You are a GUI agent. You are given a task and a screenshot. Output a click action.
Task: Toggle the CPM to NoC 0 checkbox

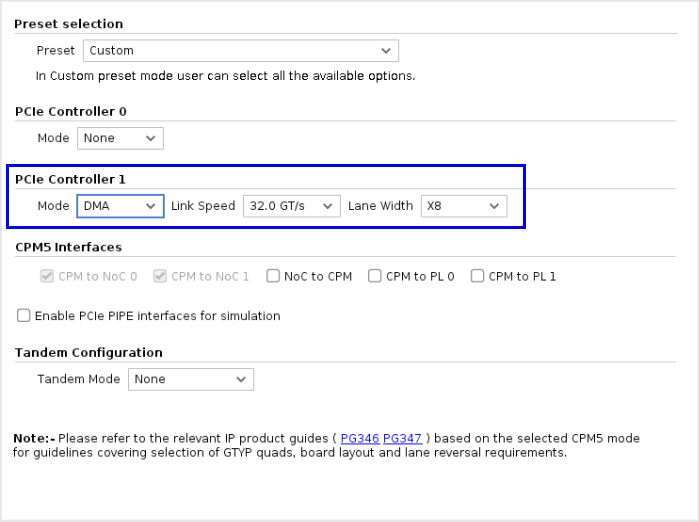click(x=46, y=276)
